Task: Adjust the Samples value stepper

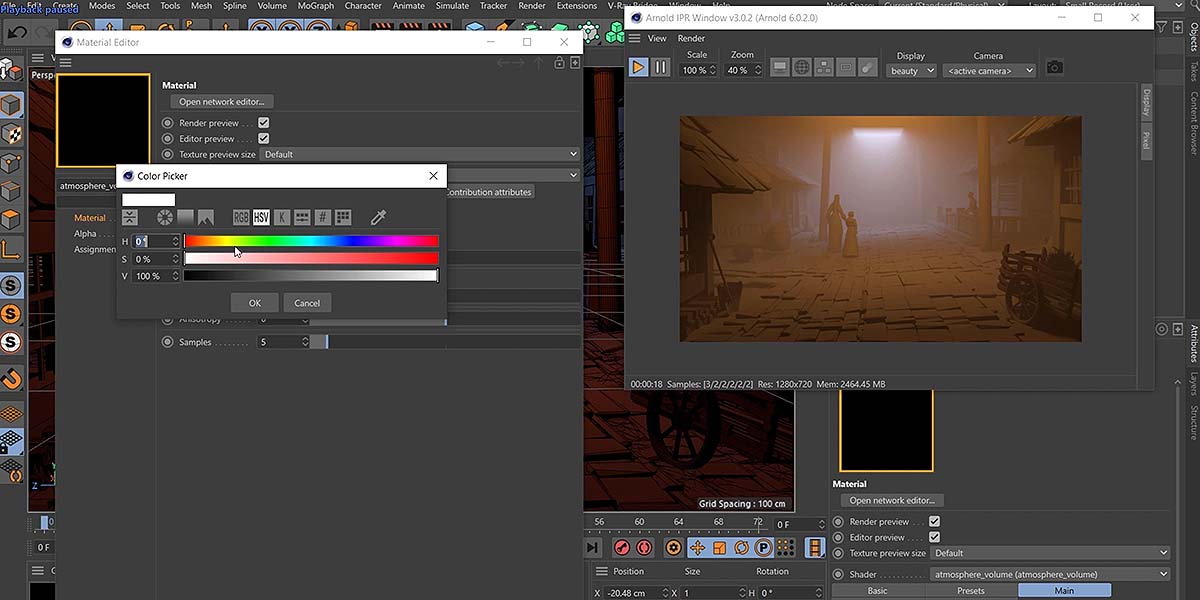Action: [305, 342]
